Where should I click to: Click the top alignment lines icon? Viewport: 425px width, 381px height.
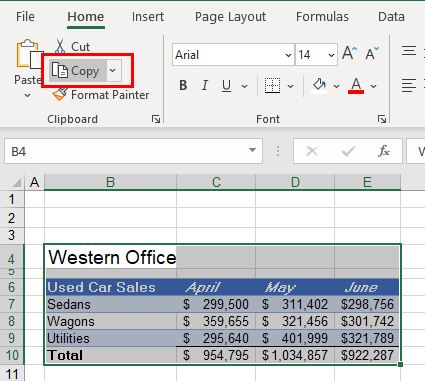pyautogui.click(x=409, y=51)
